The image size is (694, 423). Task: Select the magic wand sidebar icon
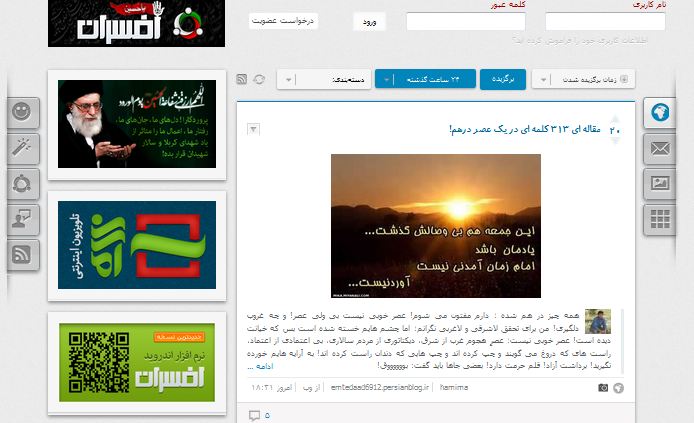[23, 148]
